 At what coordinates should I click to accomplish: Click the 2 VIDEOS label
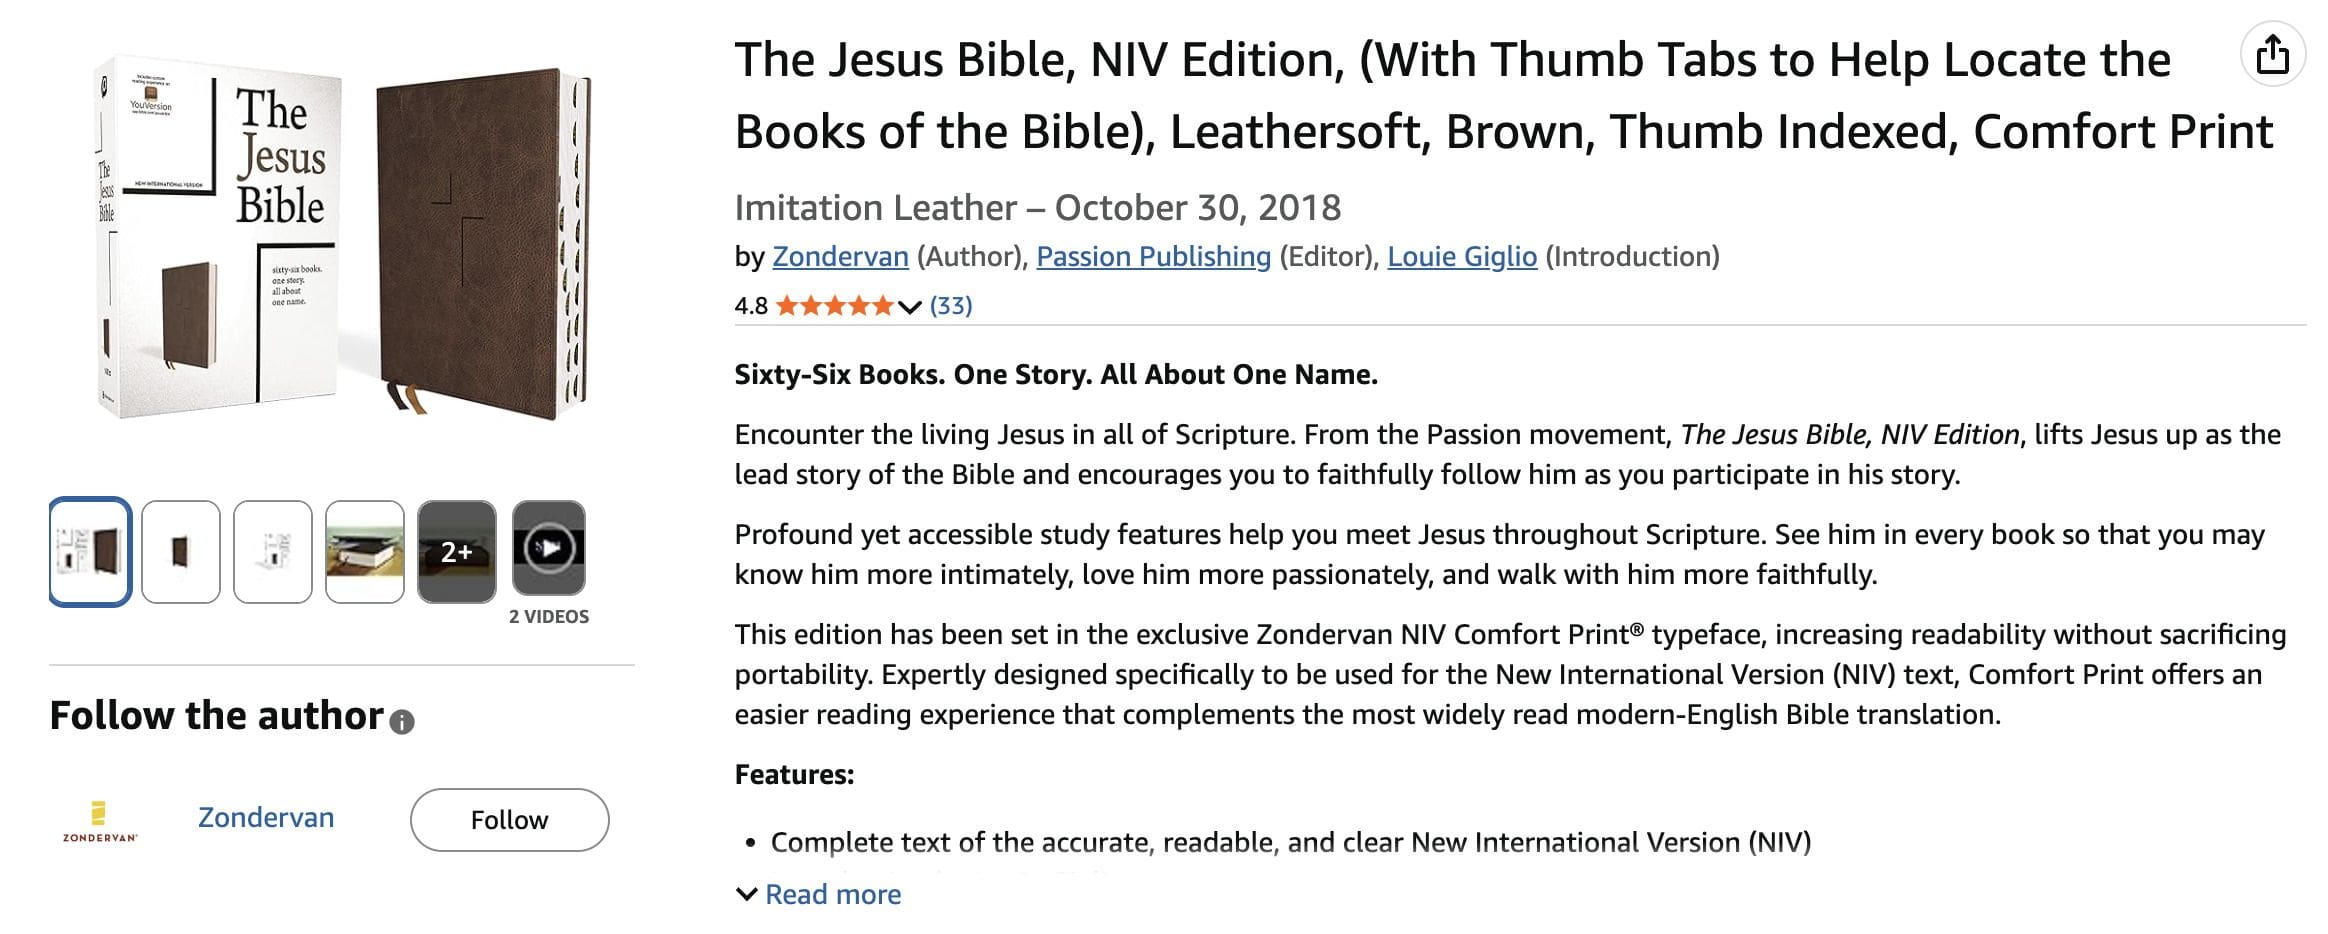(x=549, y=617)
